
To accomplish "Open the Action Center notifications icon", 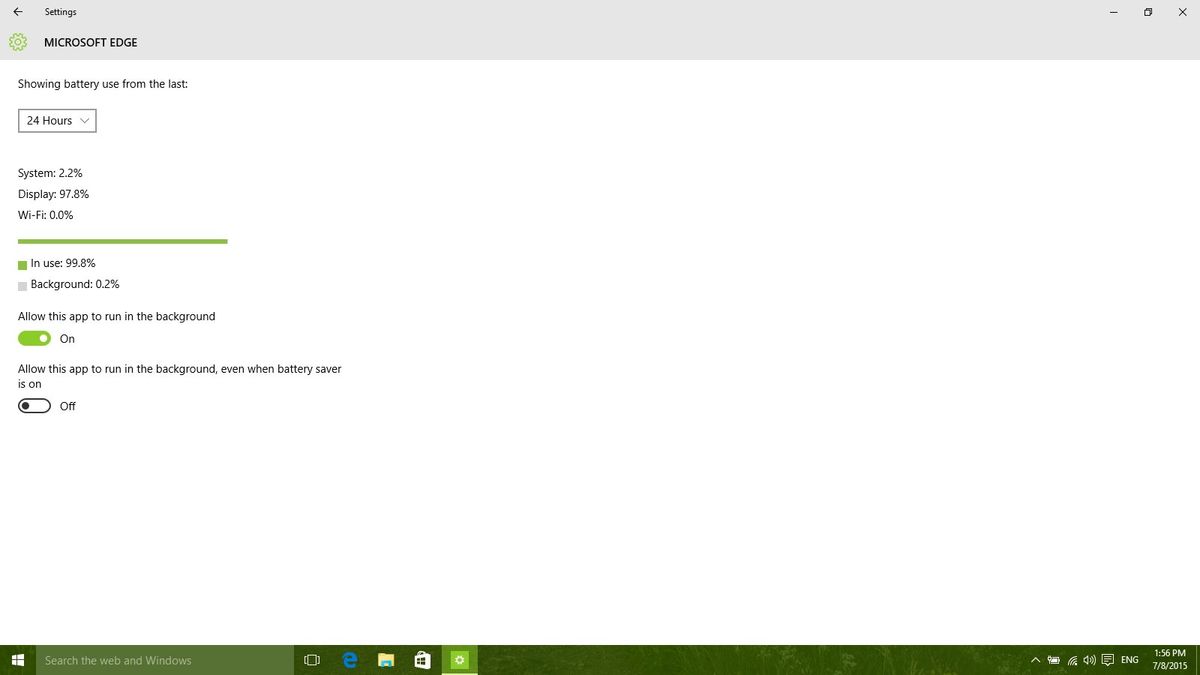I will click(1106, 660).
